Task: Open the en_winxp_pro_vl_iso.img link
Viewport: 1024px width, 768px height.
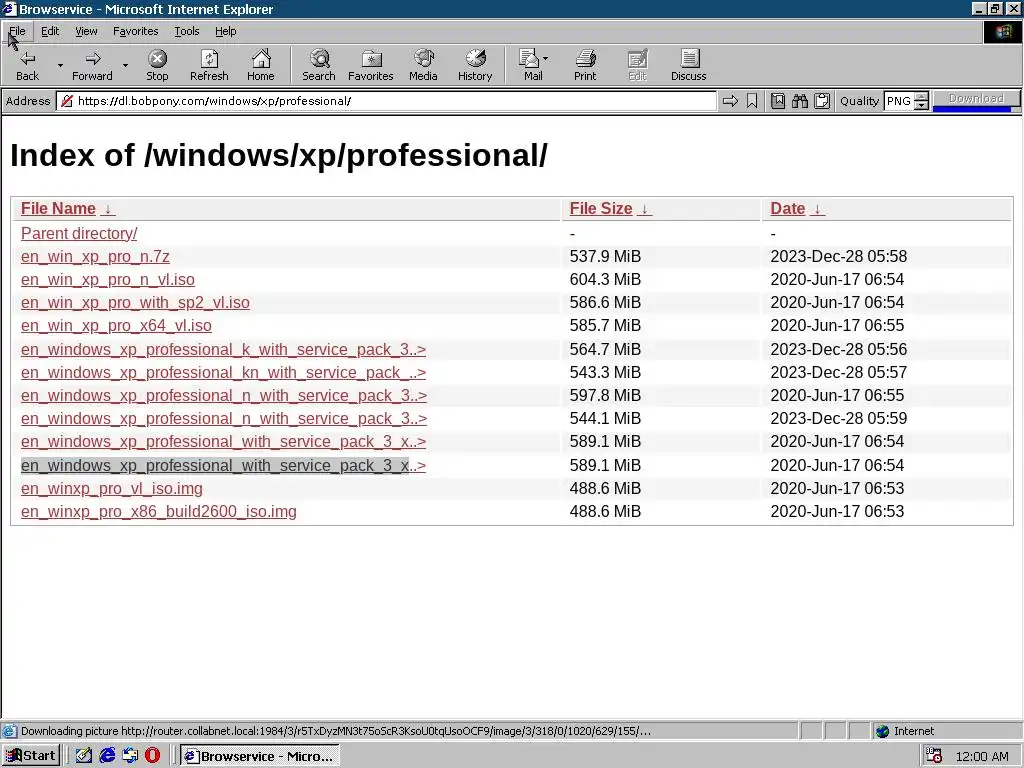Action: (112, 488)
